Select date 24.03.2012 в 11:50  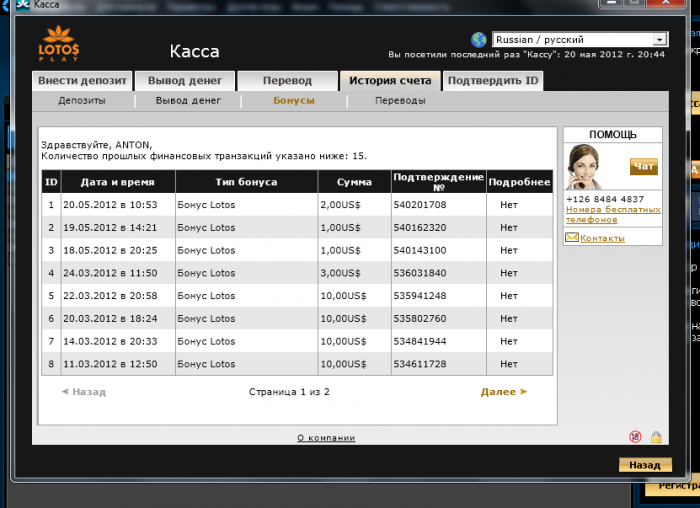click(x=110, y=273)
